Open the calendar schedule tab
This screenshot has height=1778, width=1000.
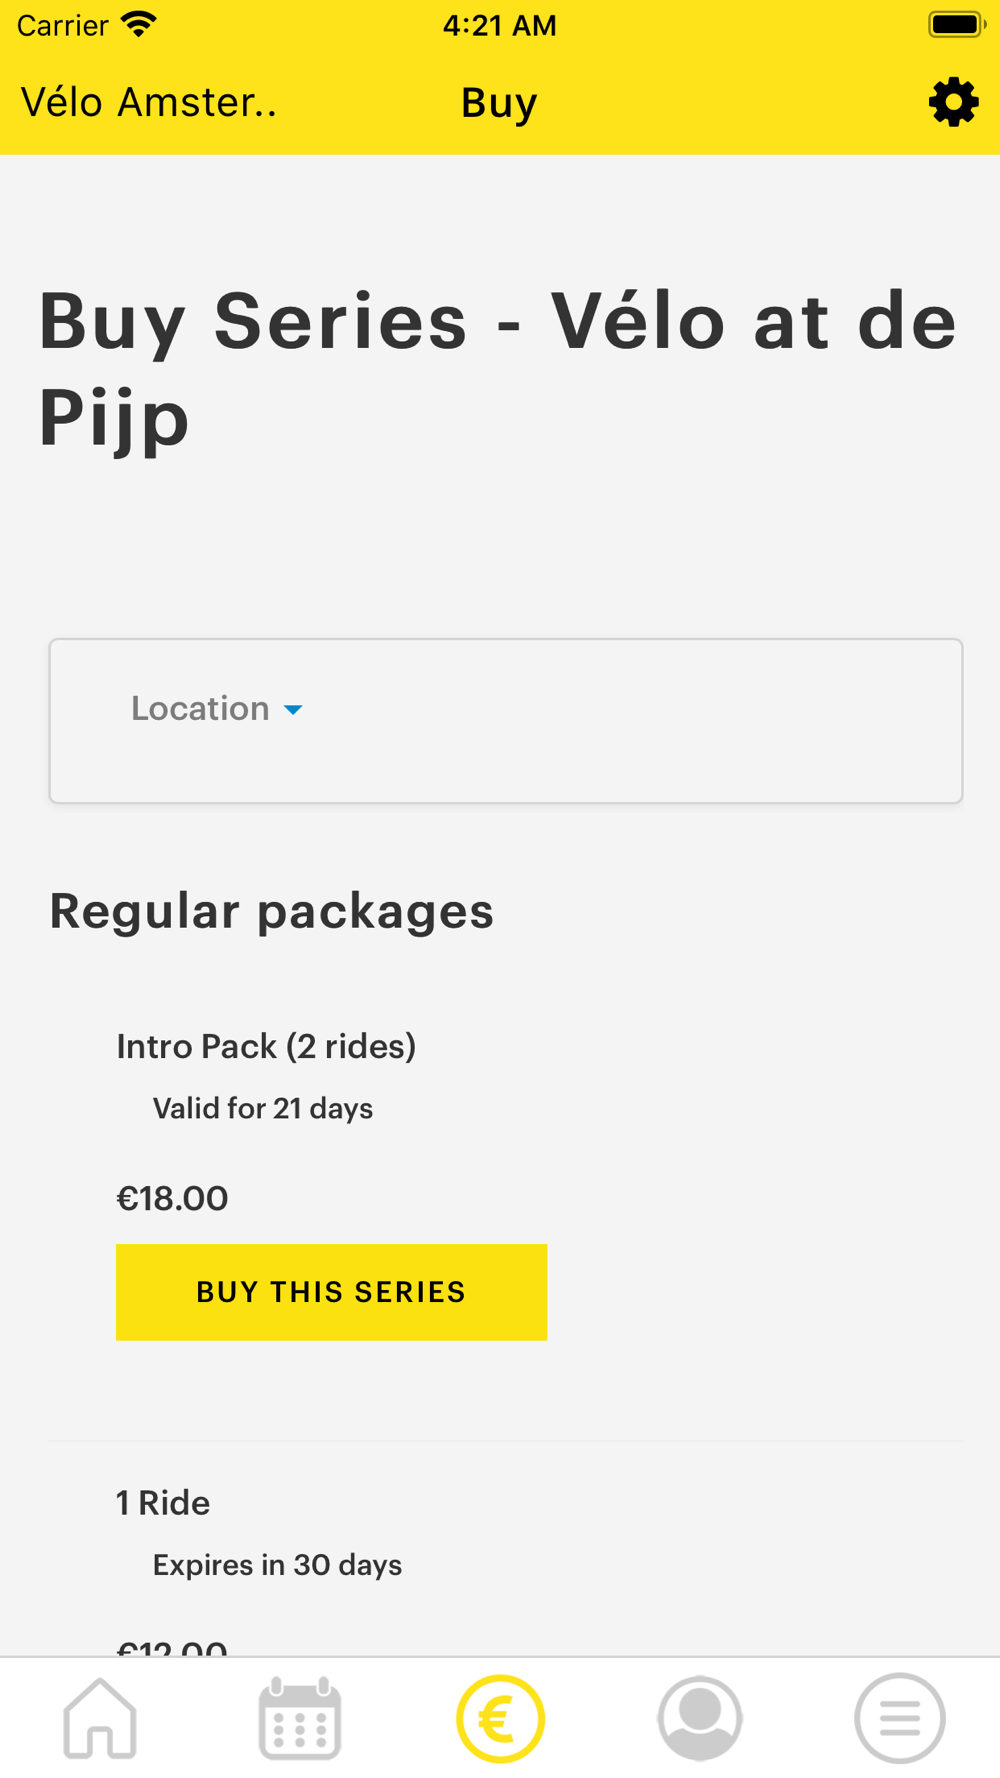300,1718
